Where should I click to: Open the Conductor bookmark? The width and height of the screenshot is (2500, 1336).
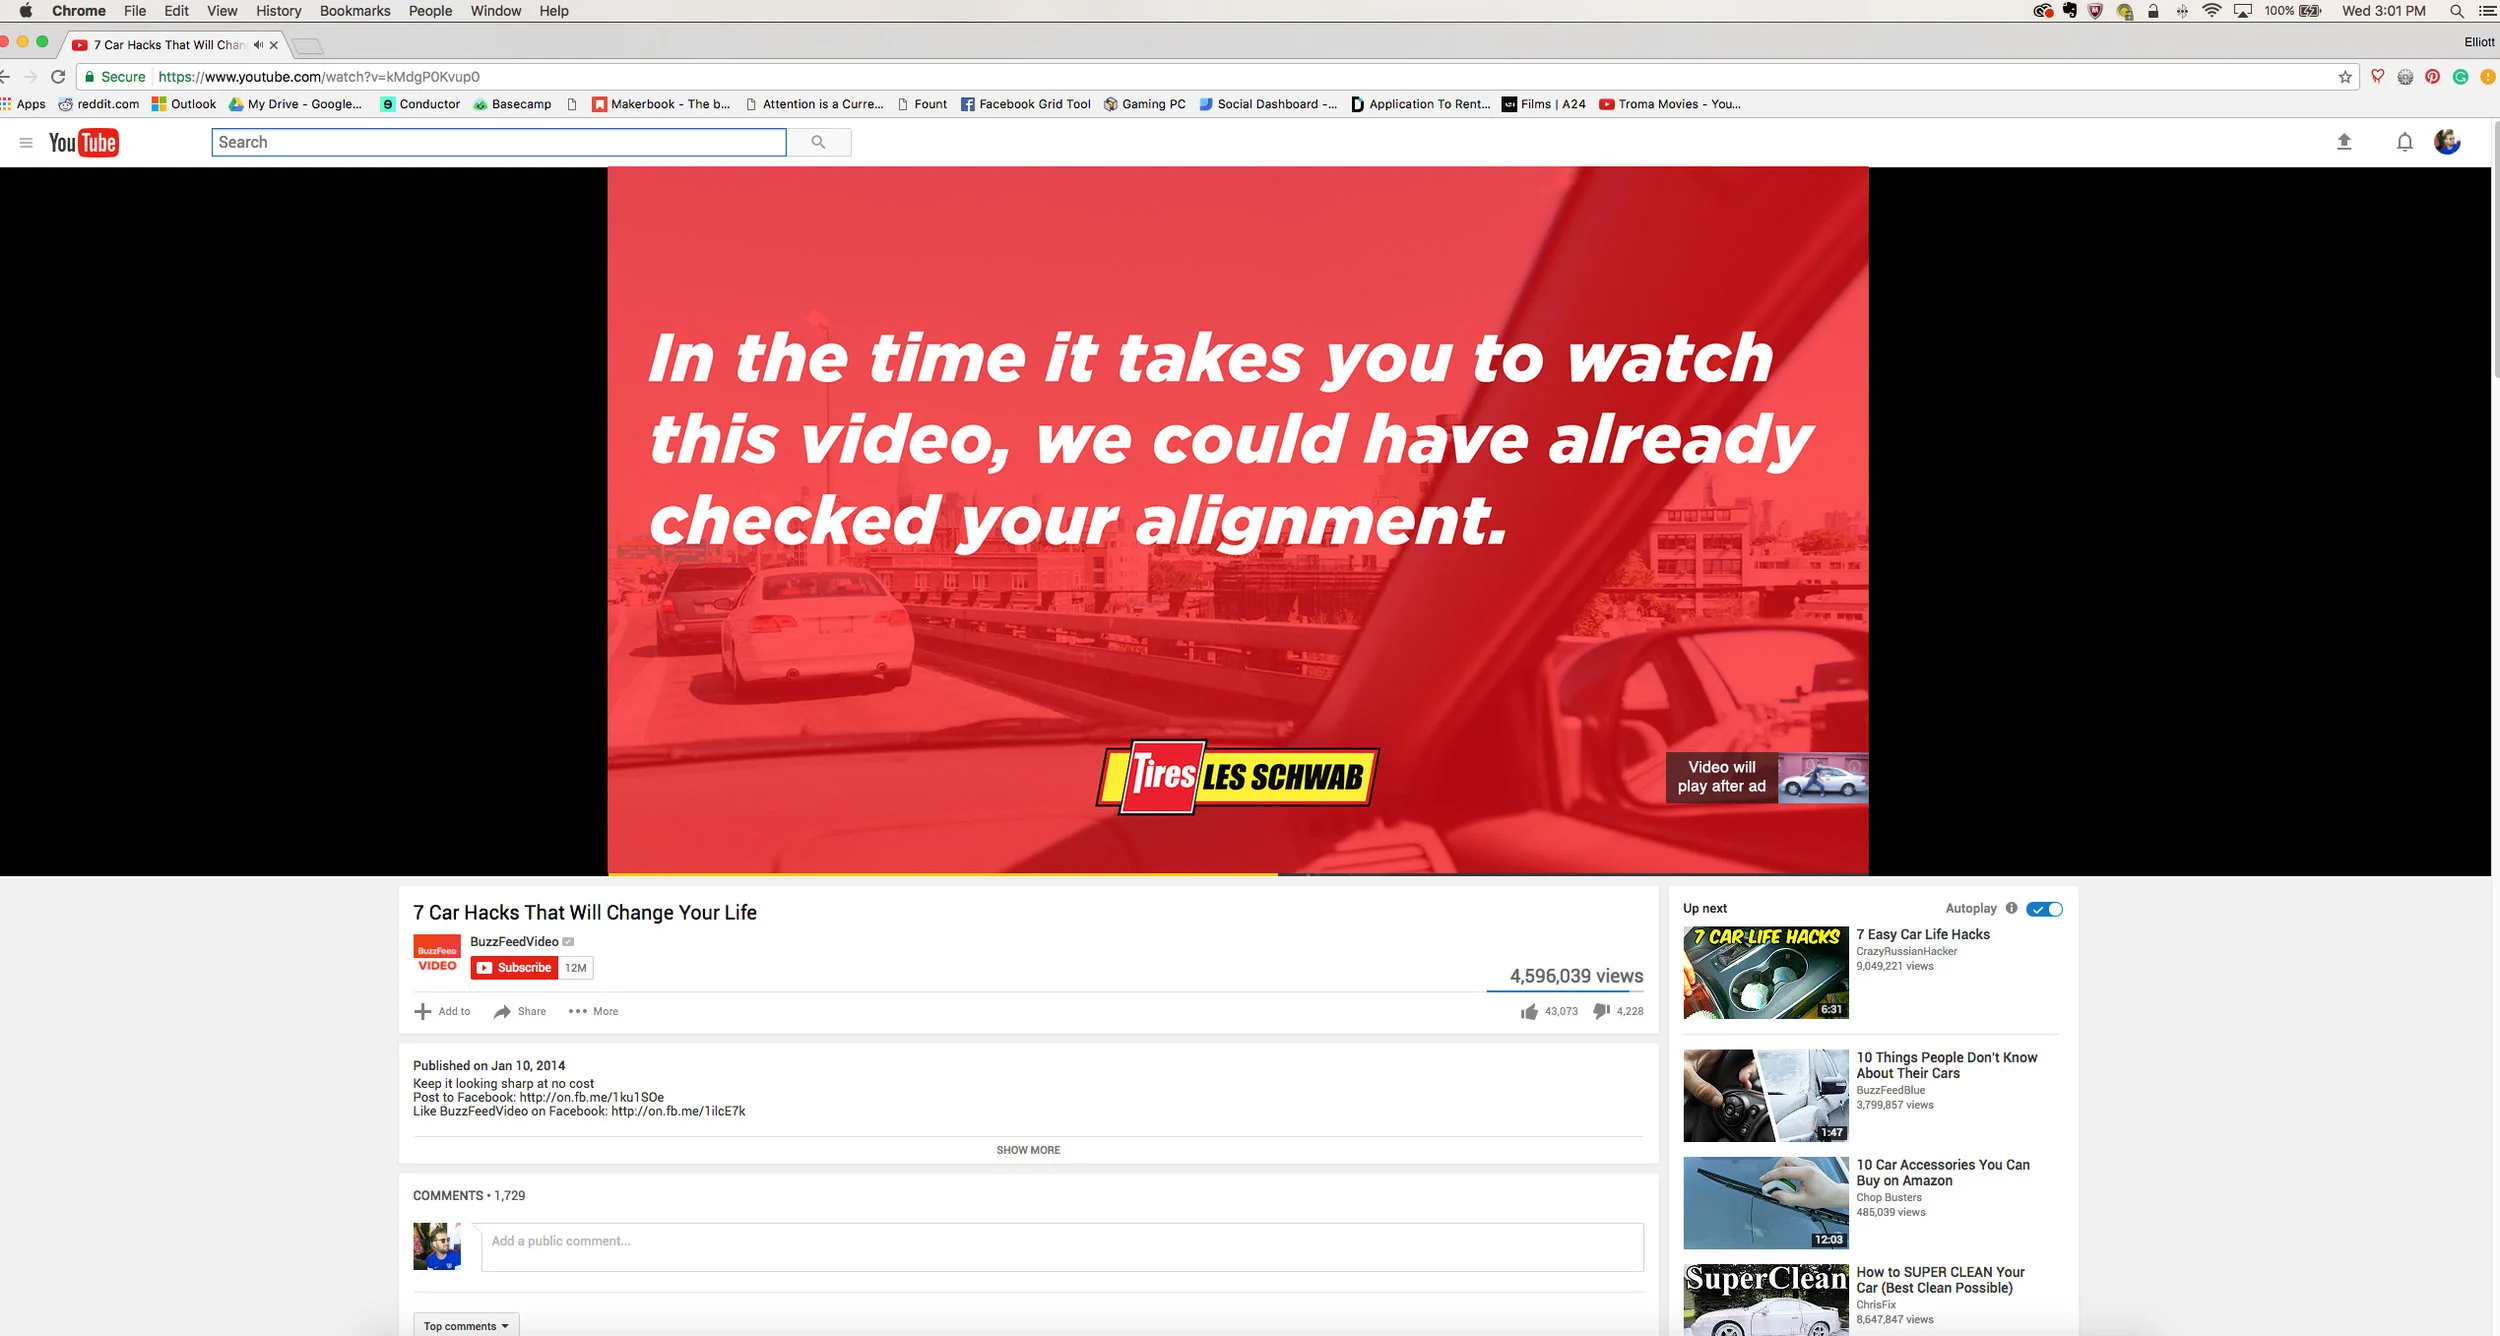[x=421, y=104]
